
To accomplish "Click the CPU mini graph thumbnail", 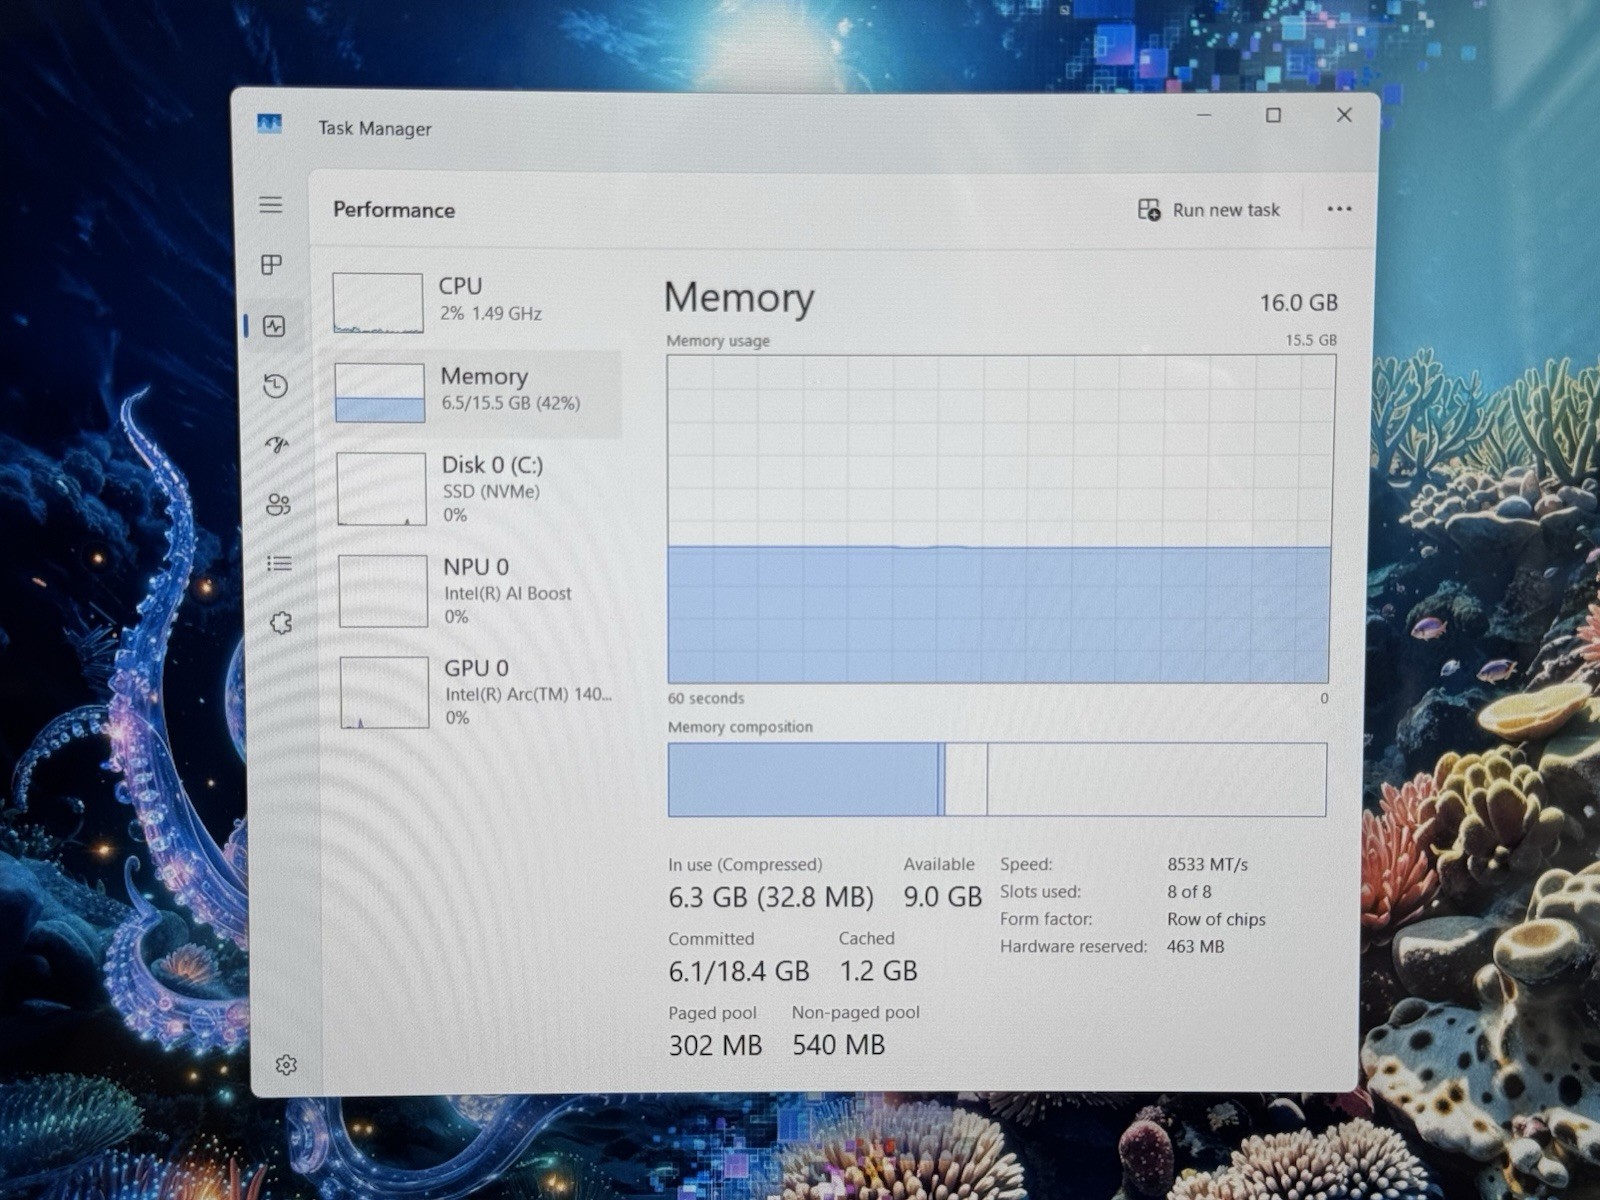I will 378,302.
